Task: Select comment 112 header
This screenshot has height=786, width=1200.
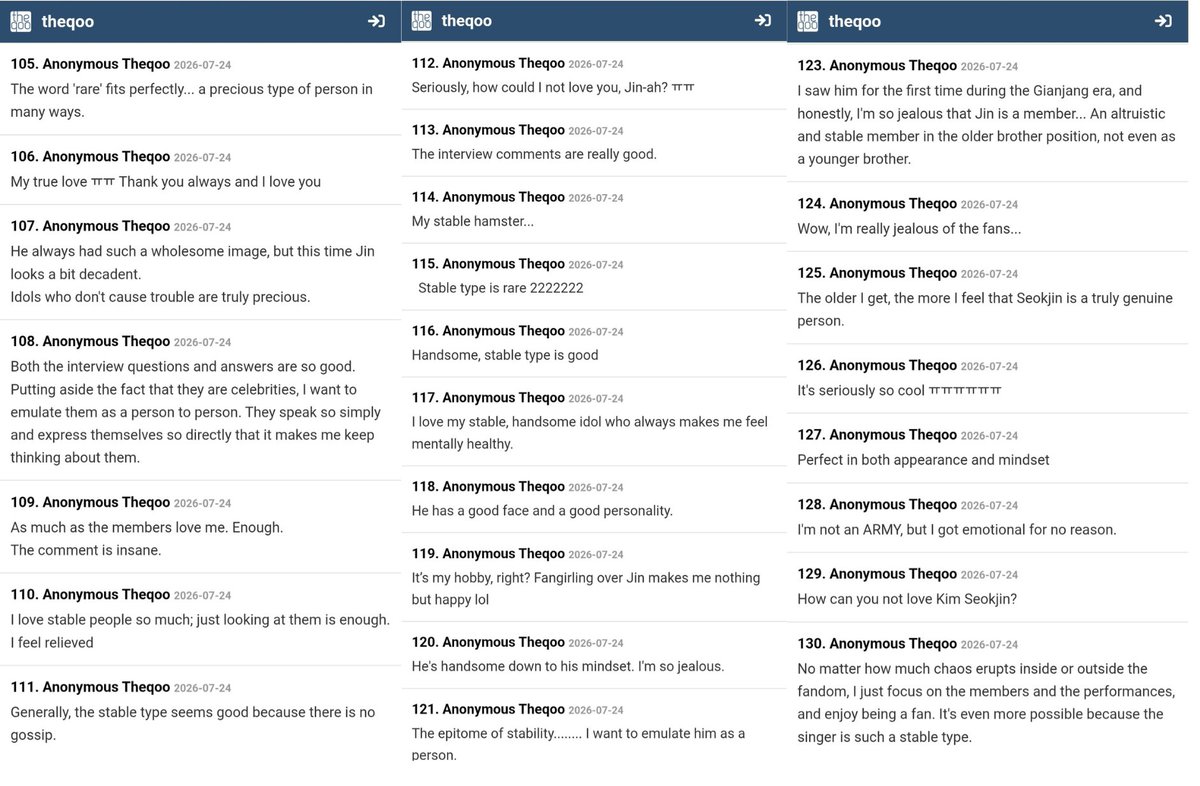Action: click(518, 64)
